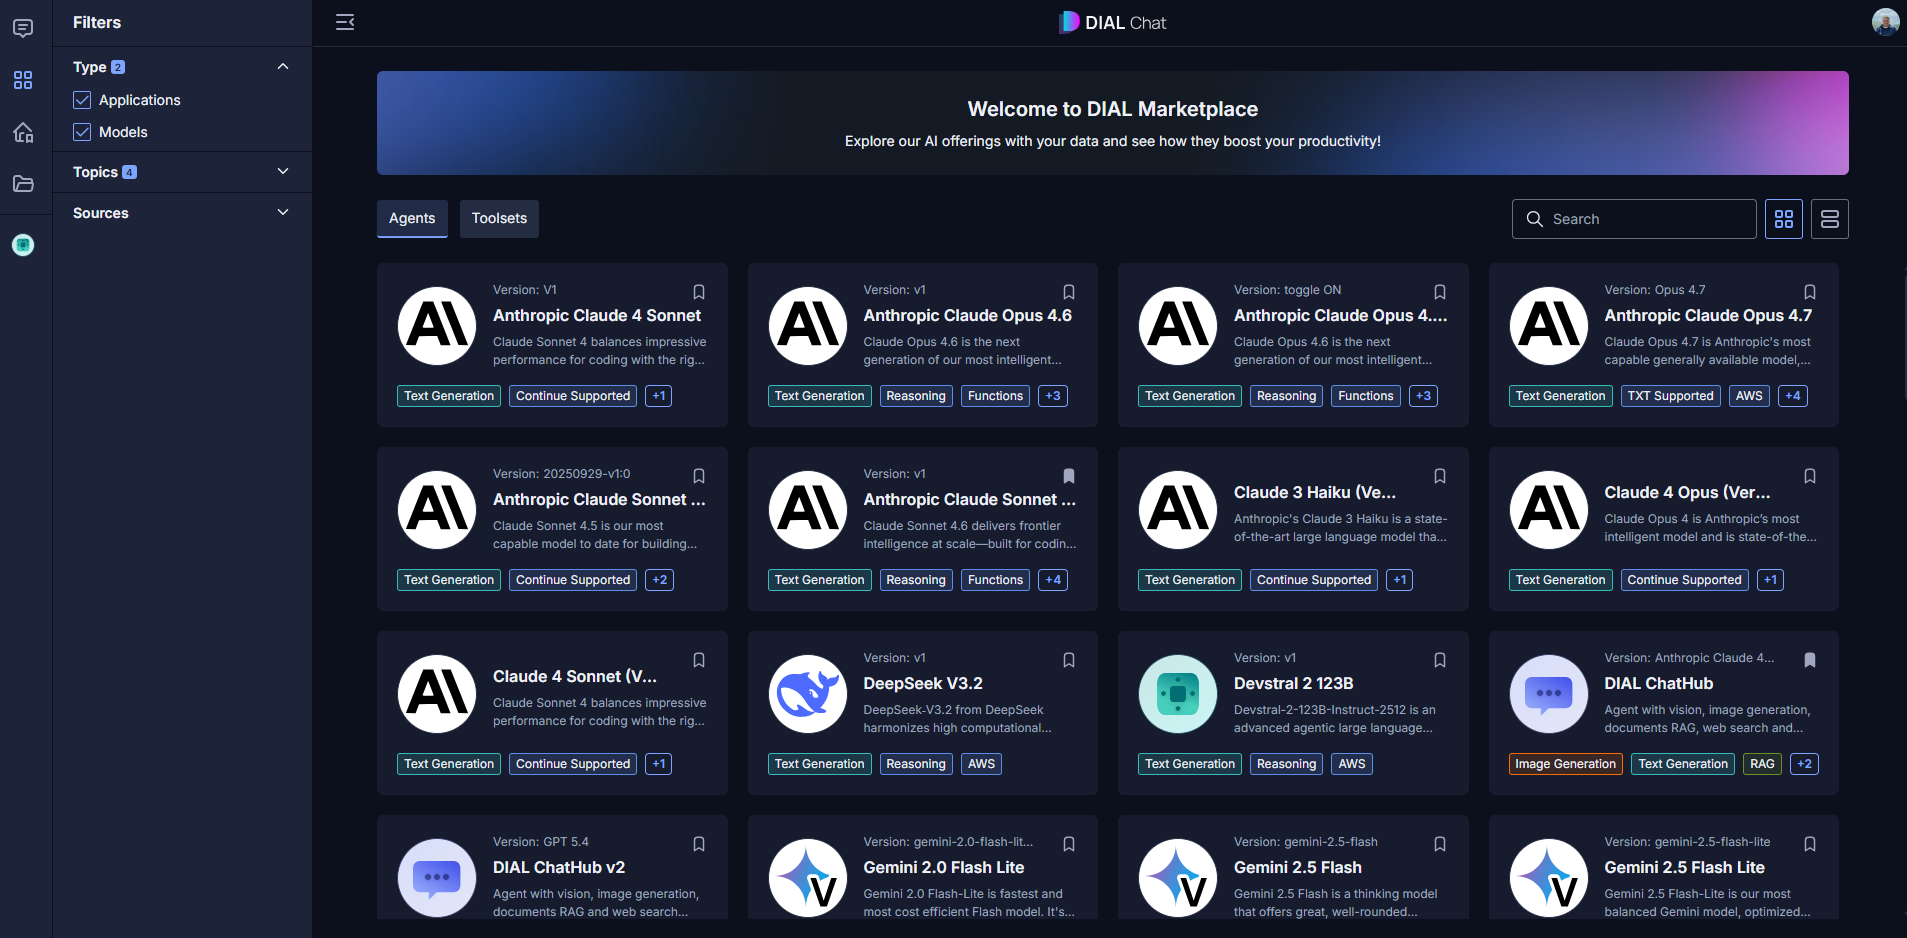The height and width of the screenshot is (938, 1907).
Task: Open Gemini 2.5 Flash title
Action: pyautogui.click(x=1297, y=868)
